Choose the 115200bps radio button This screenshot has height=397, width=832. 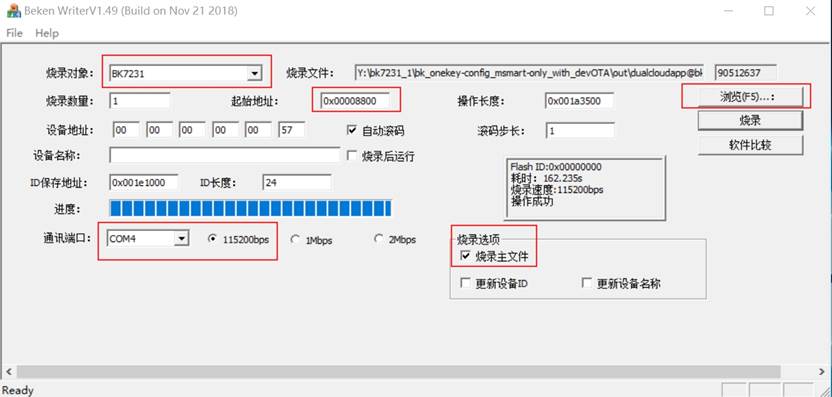point(212,239)
